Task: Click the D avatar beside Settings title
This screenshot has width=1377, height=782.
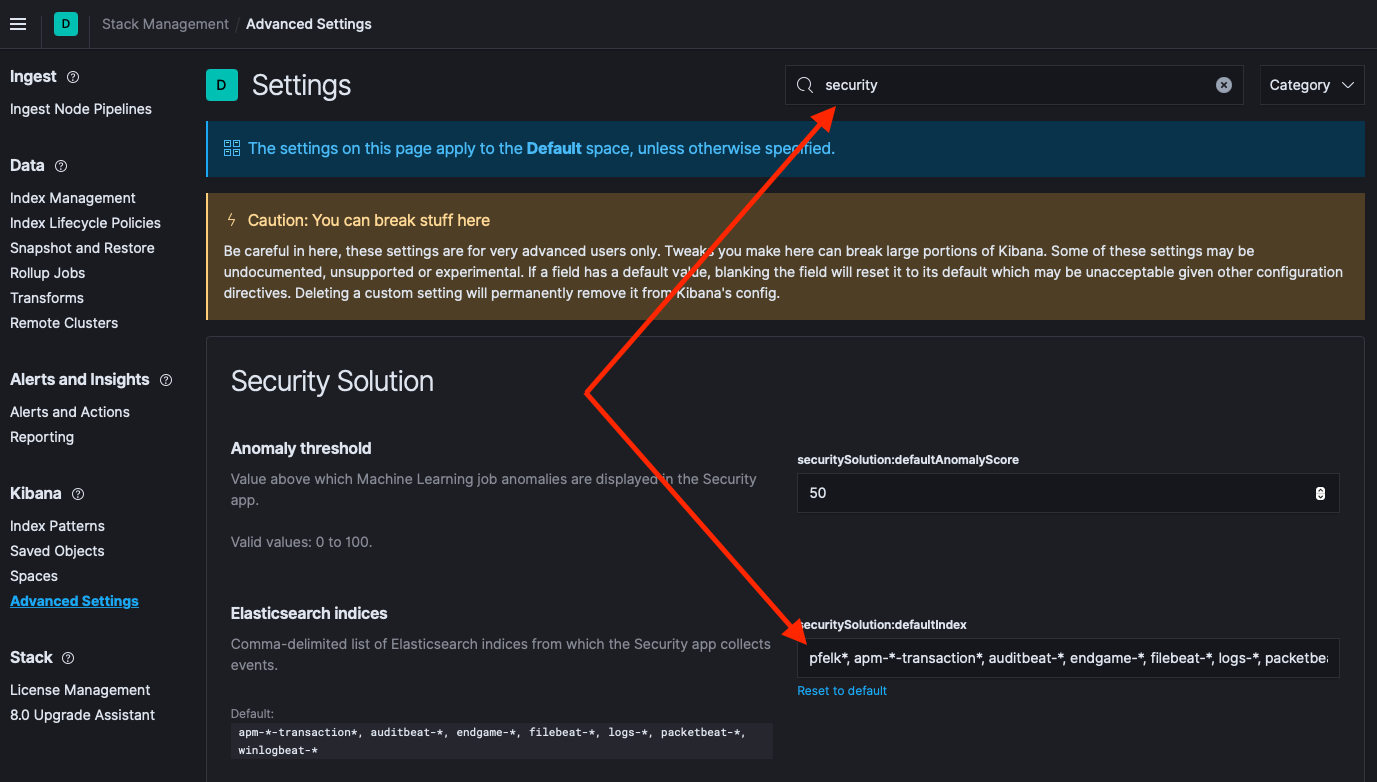Action: pos(221,85)
